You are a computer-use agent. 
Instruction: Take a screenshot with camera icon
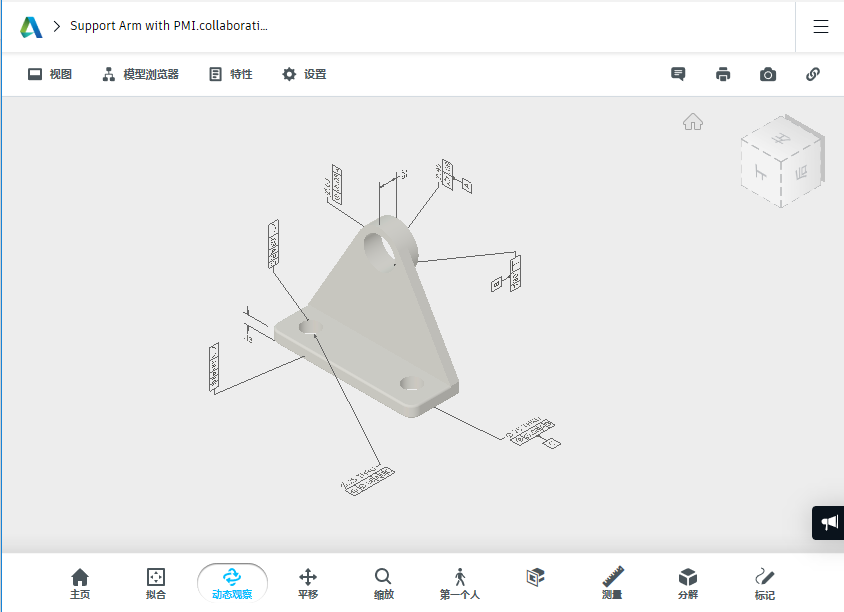tap(768, 74)
